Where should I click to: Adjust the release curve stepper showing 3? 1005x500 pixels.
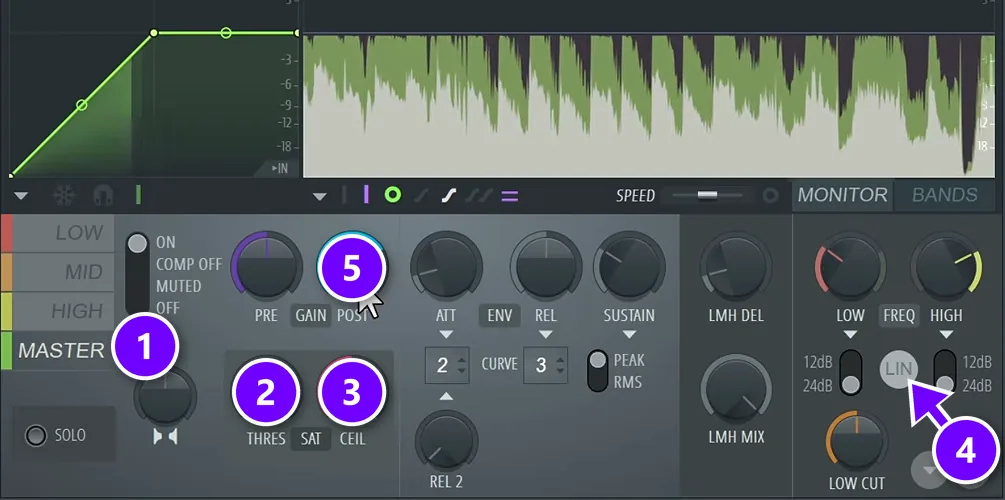546,365
